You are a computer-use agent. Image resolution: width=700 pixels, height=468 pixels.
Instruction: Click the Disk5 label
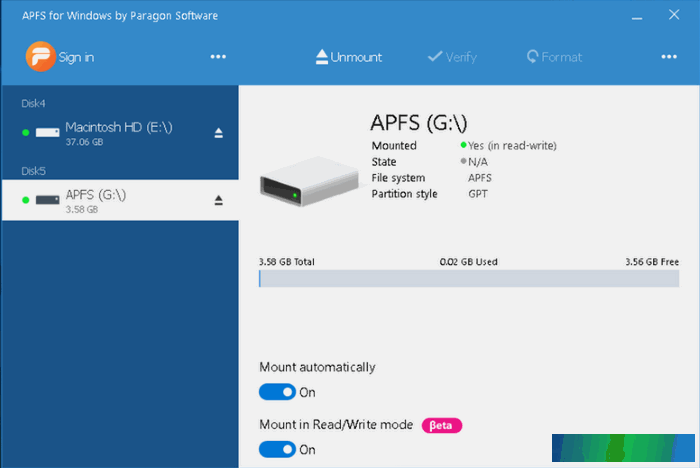pos(33,171)
